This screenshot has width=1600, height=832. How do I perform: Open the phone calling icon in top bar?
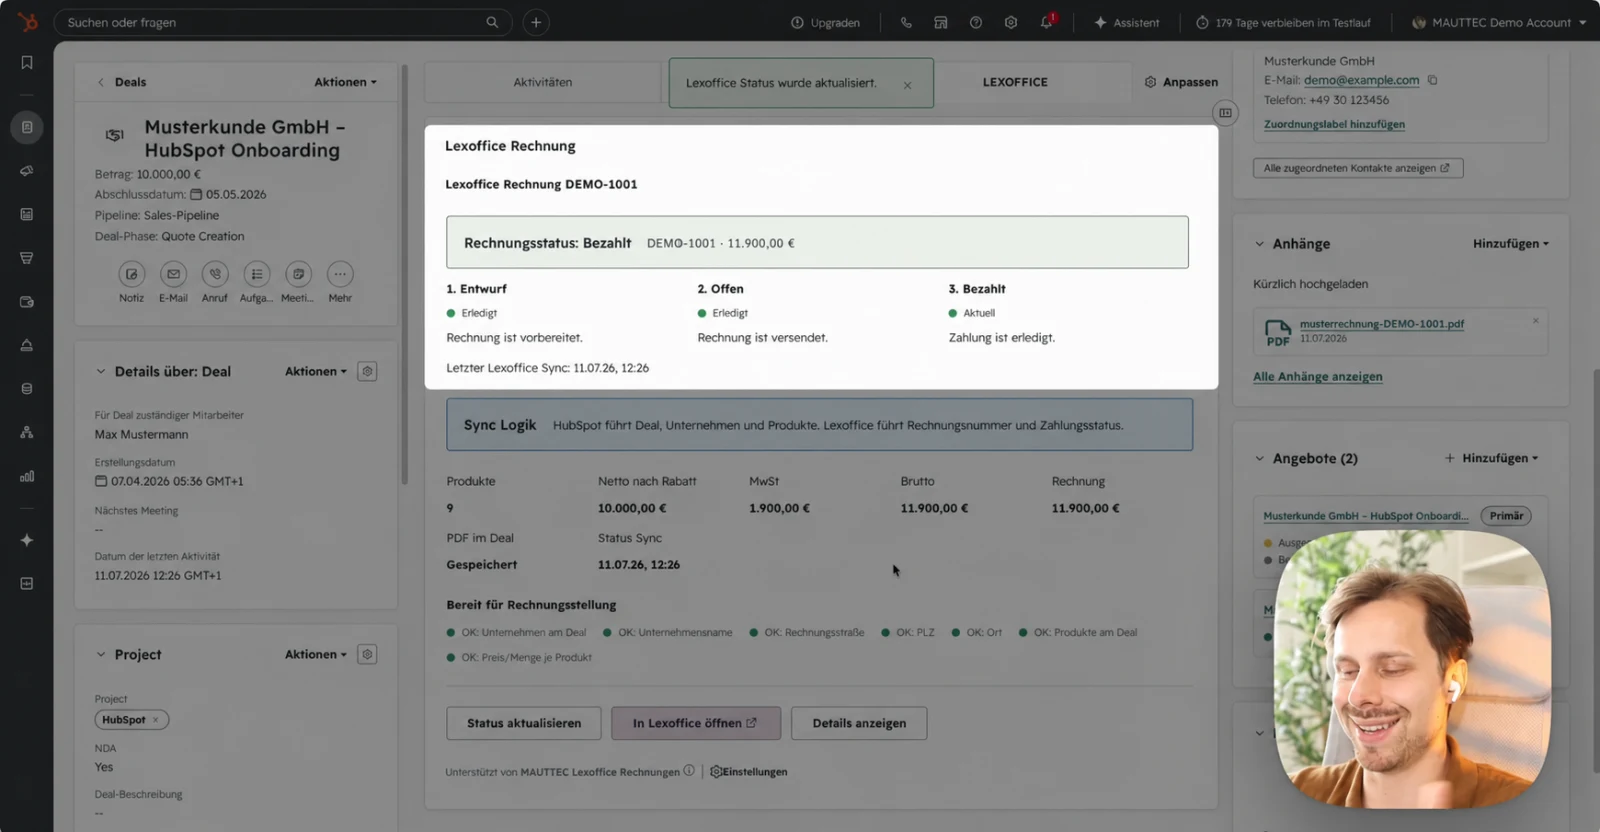coord(906,22)
